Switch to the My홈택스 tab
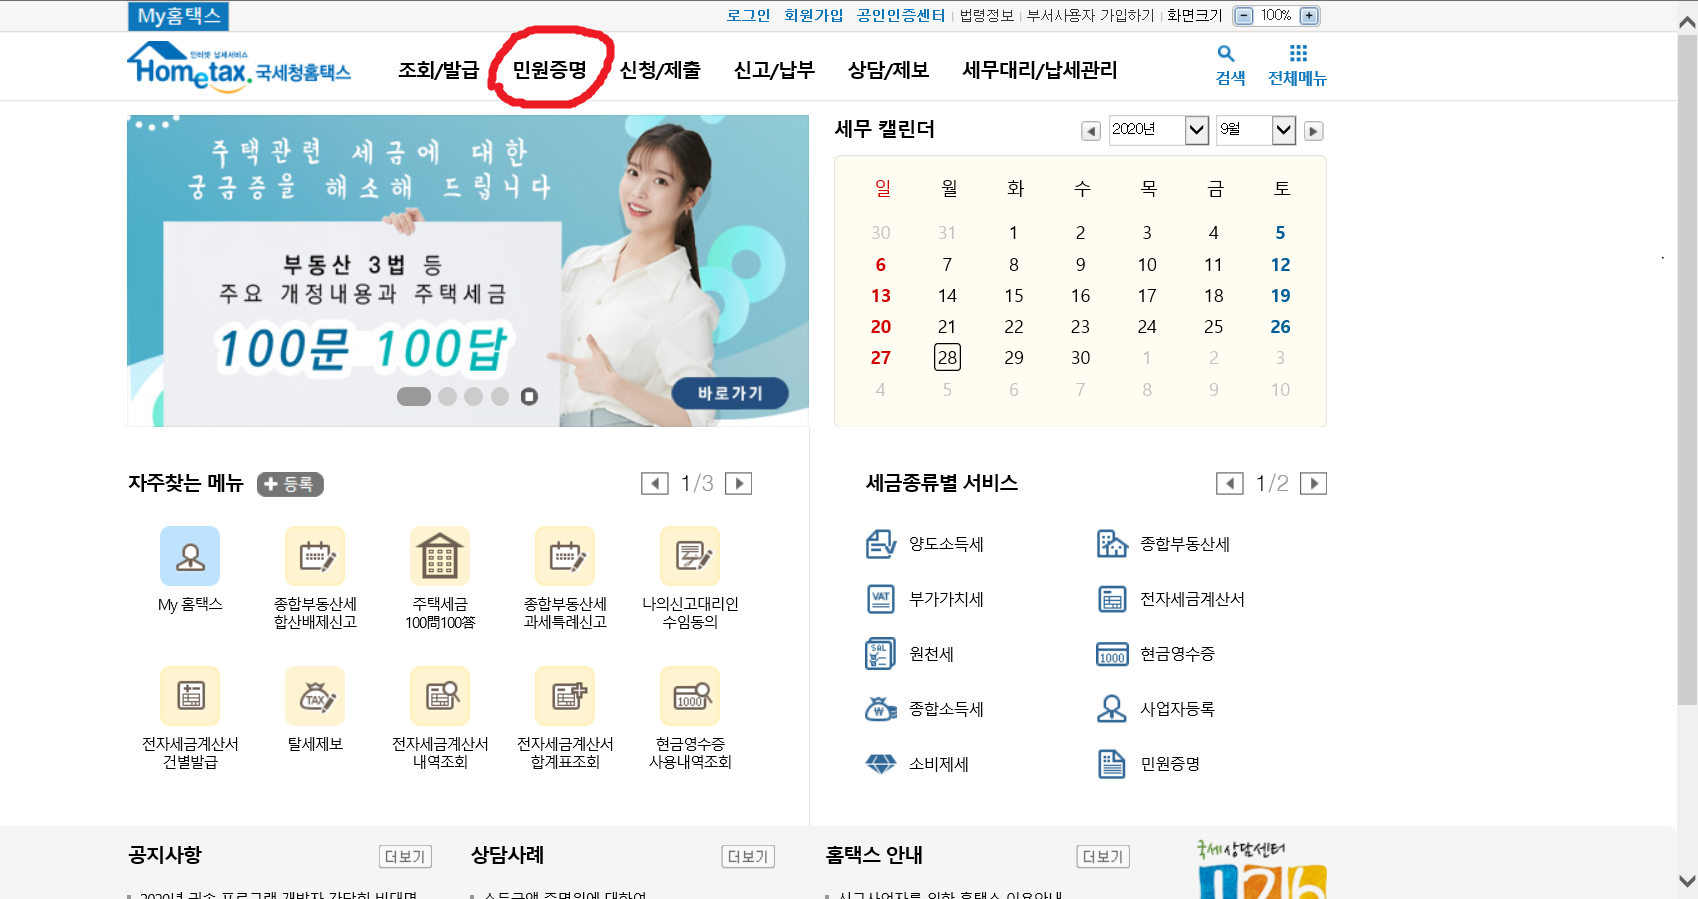 click(x=179, y=16)
